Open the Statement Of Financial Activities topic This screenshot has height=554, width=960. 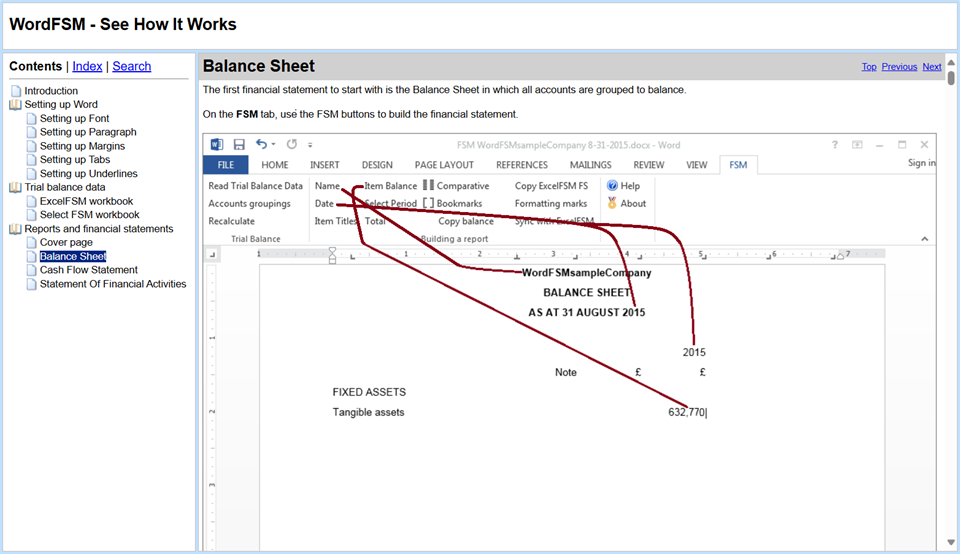[x=113, y=284]
